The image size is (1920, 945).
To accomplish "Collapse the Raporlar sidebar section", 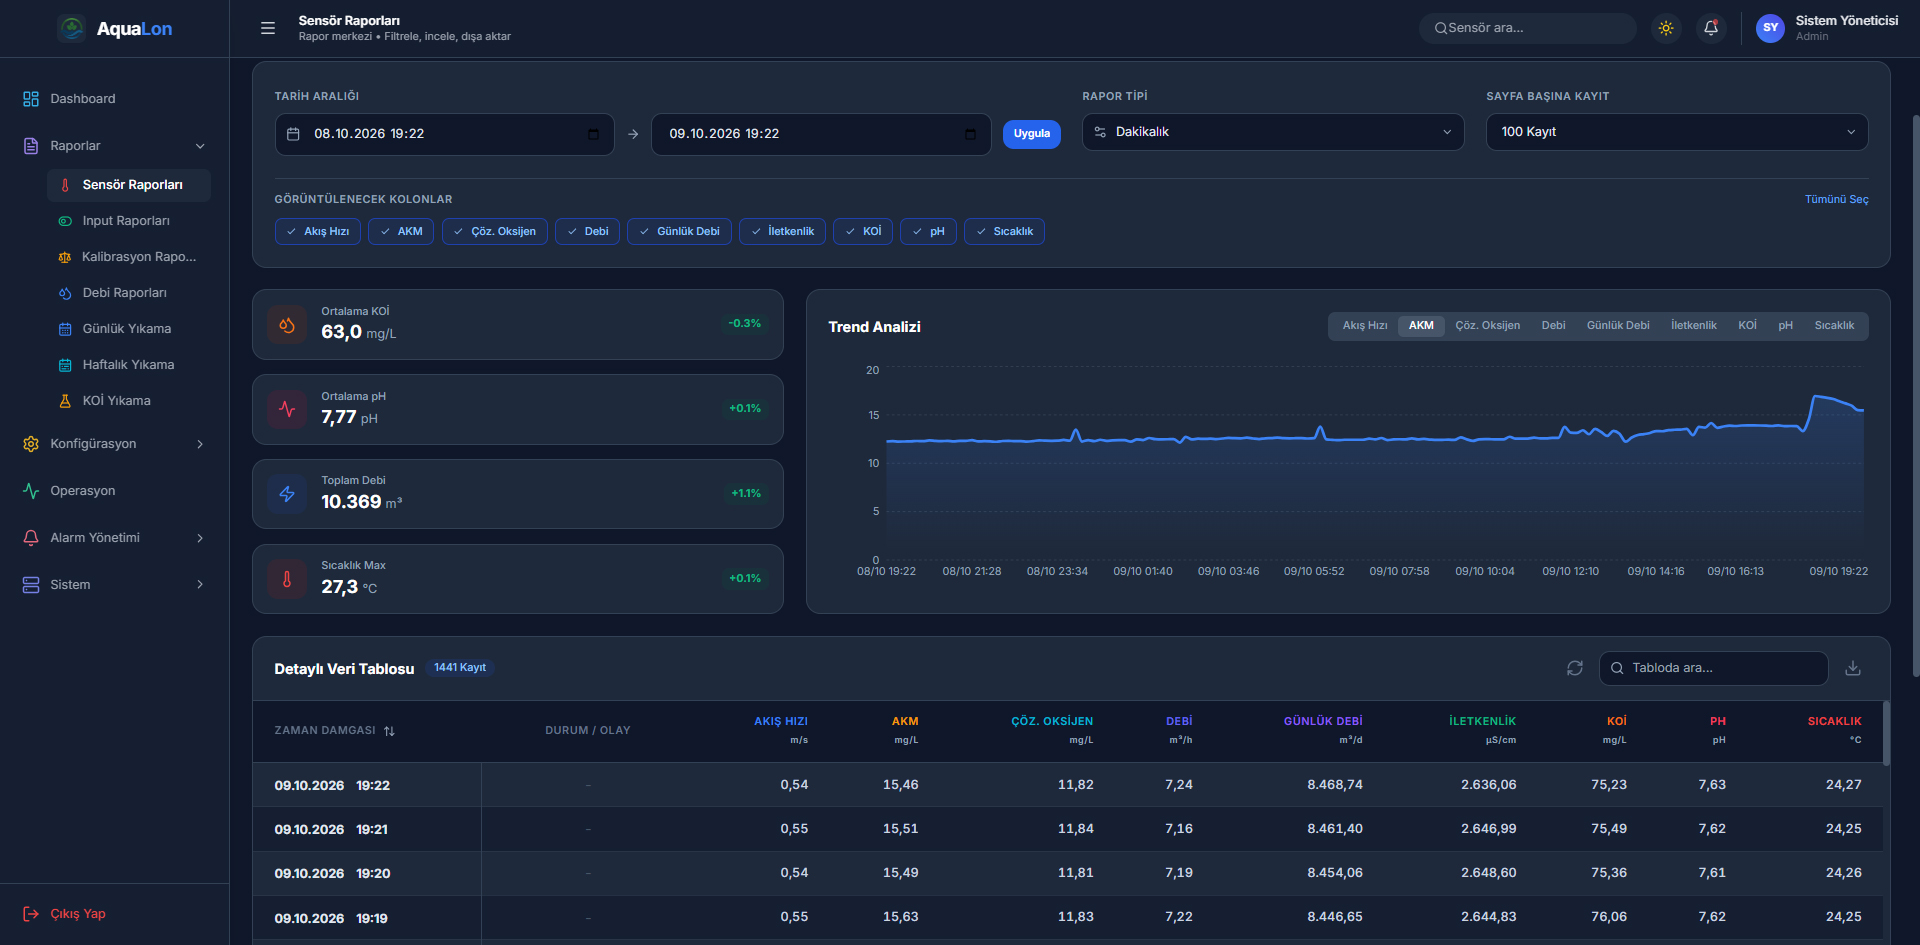I will pyautogui.click(x=114, y=146).
